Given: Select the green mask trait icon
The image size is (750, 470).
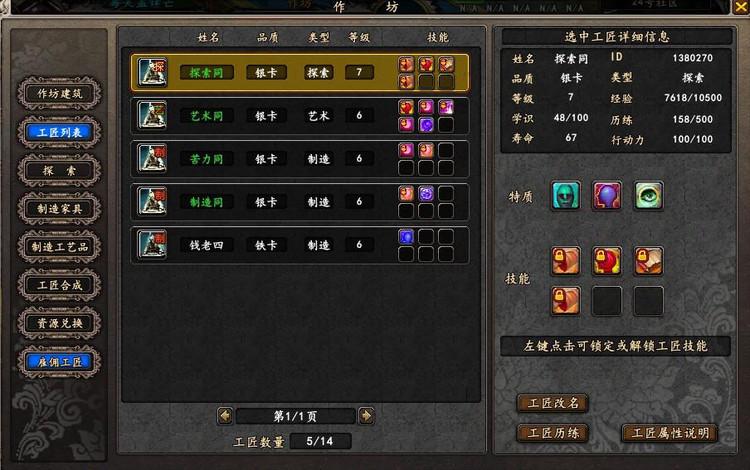Looking at the screenshot, I should coord(566,196).
